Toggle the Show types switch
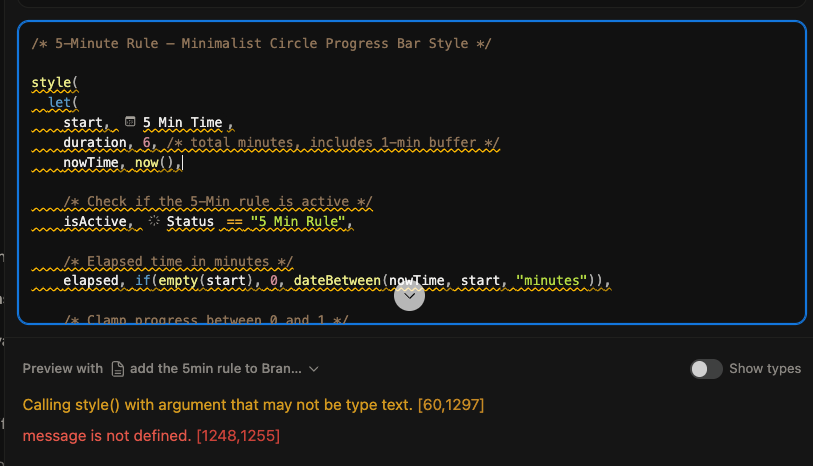 (x=706, y=369)
